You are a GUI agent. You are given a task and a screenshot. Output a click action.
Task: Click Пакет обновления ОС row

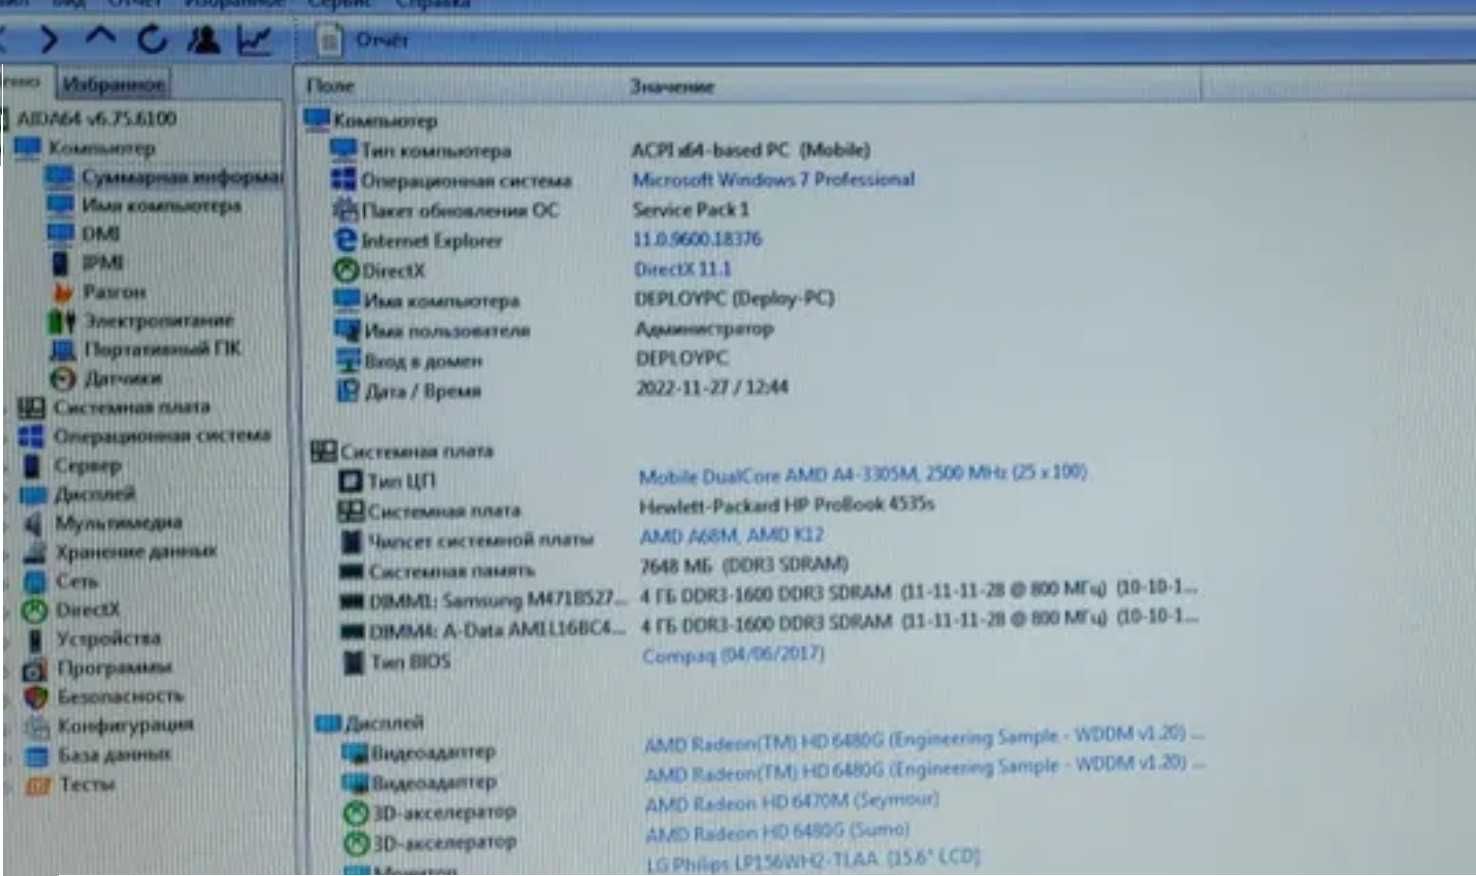tap(540, 210)
